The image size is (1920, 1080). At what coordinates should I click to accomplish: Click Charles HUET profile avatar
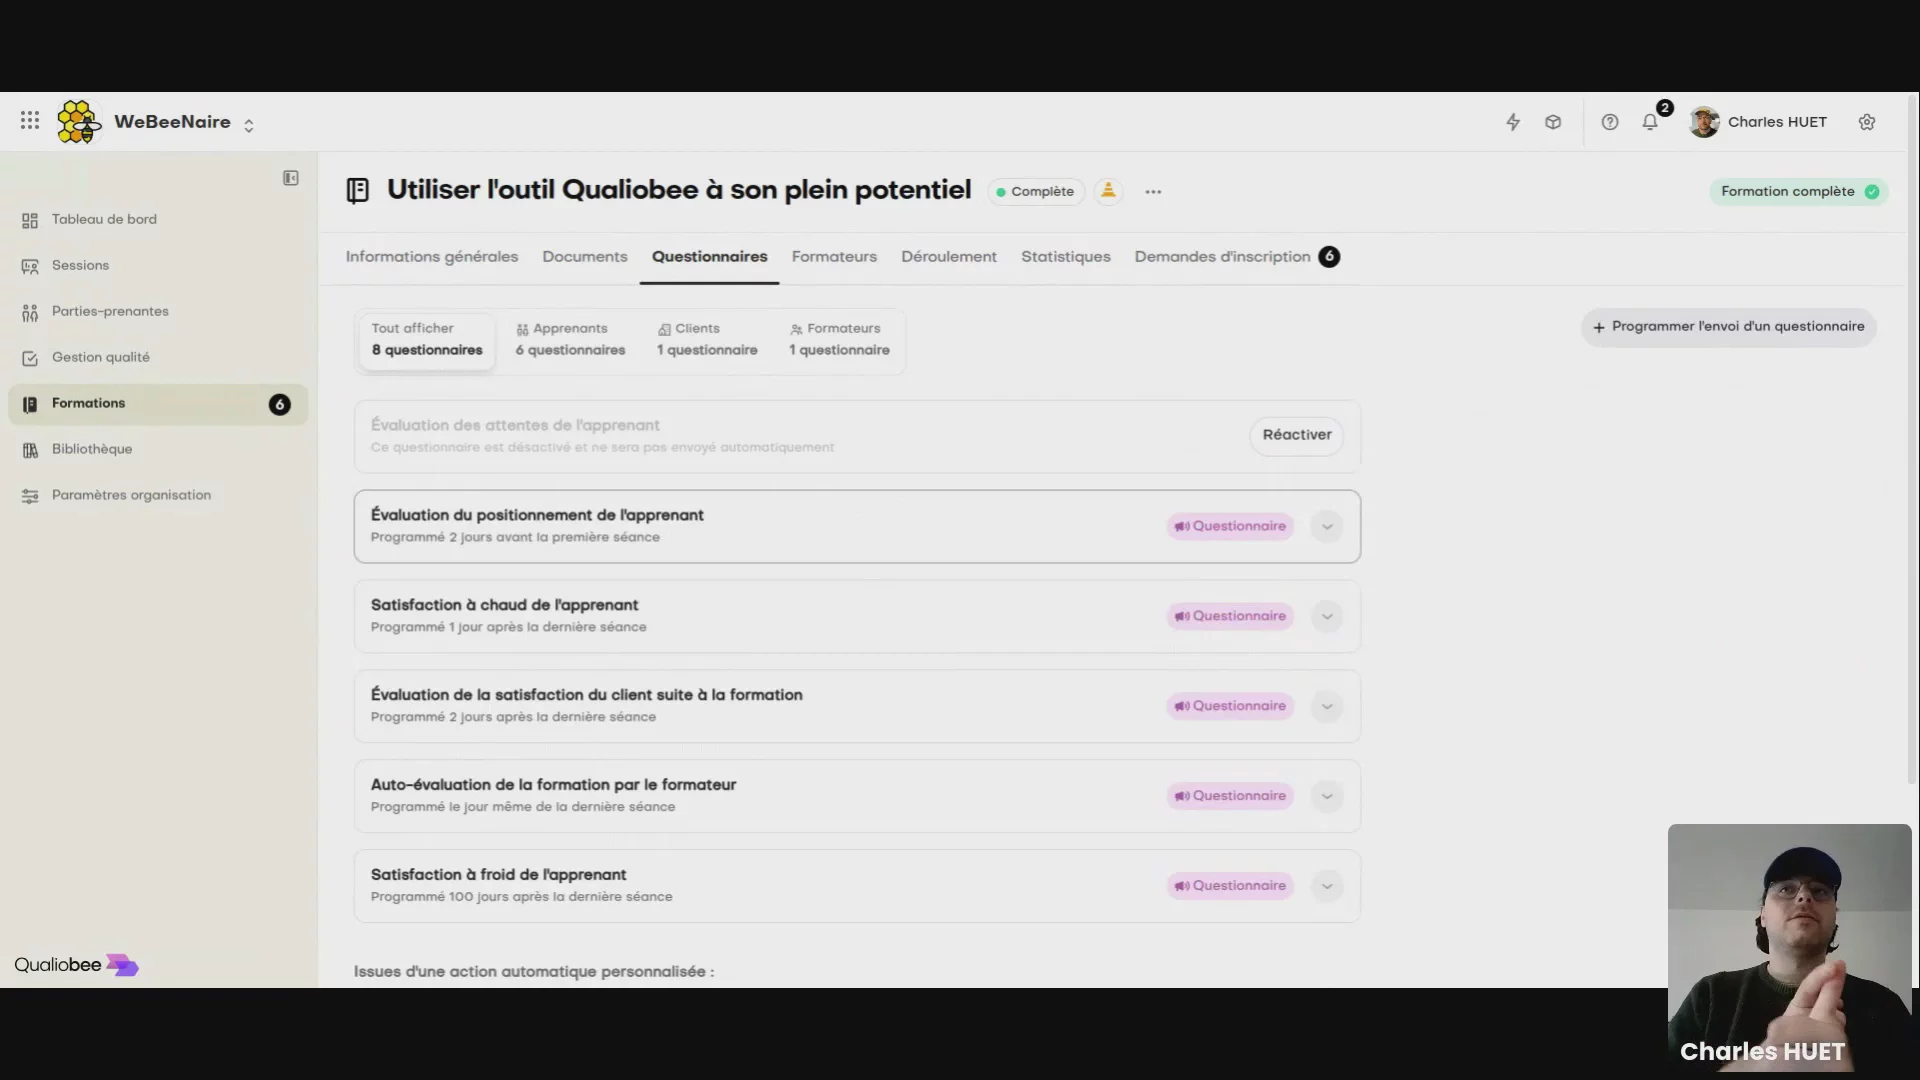pyautogui.click(x=1704, y=122)
